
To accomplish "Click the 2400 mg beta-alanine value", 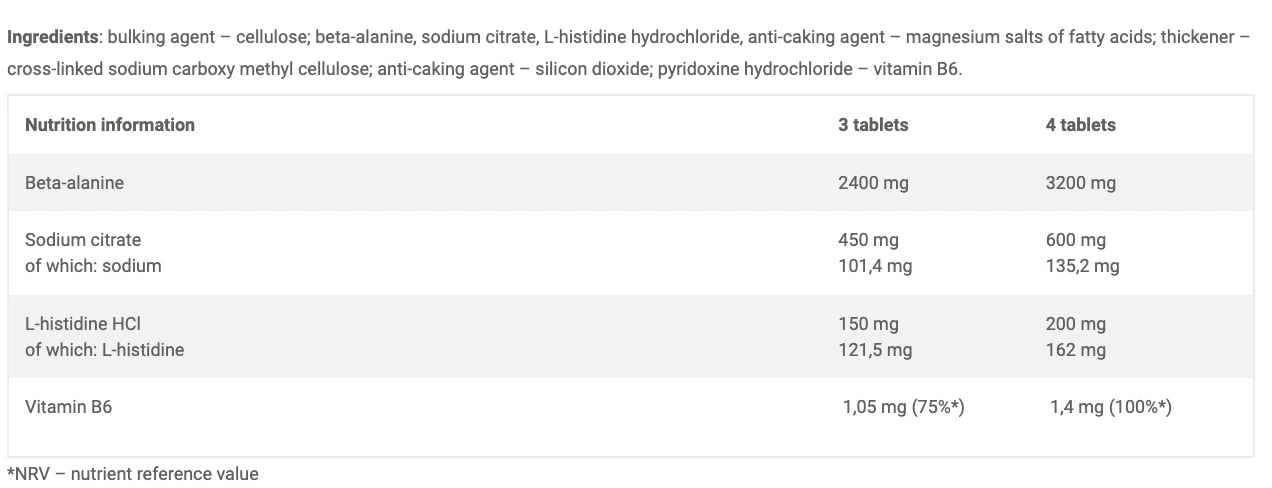I will (873, 183).
